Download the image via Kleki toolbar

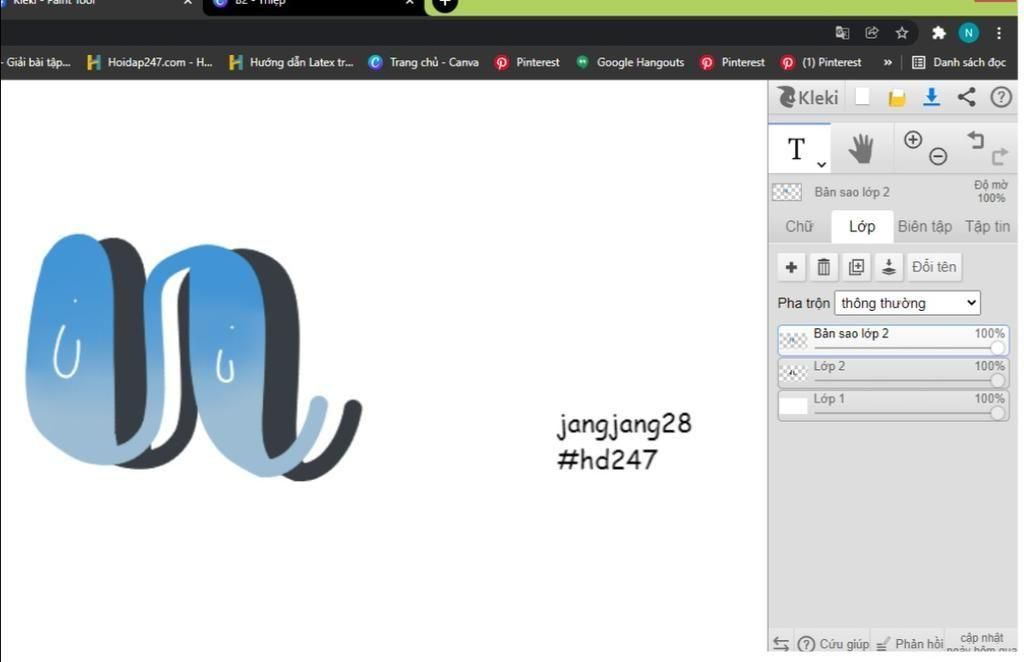932,97
